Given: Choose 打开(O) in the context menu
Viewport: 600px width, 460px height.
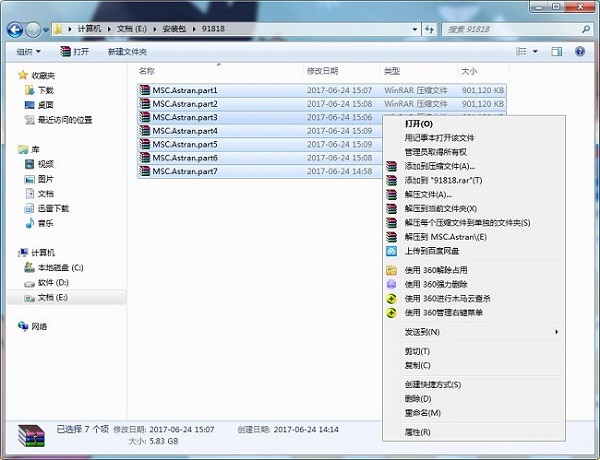Looking at the screenshot, I should [474, 124].
